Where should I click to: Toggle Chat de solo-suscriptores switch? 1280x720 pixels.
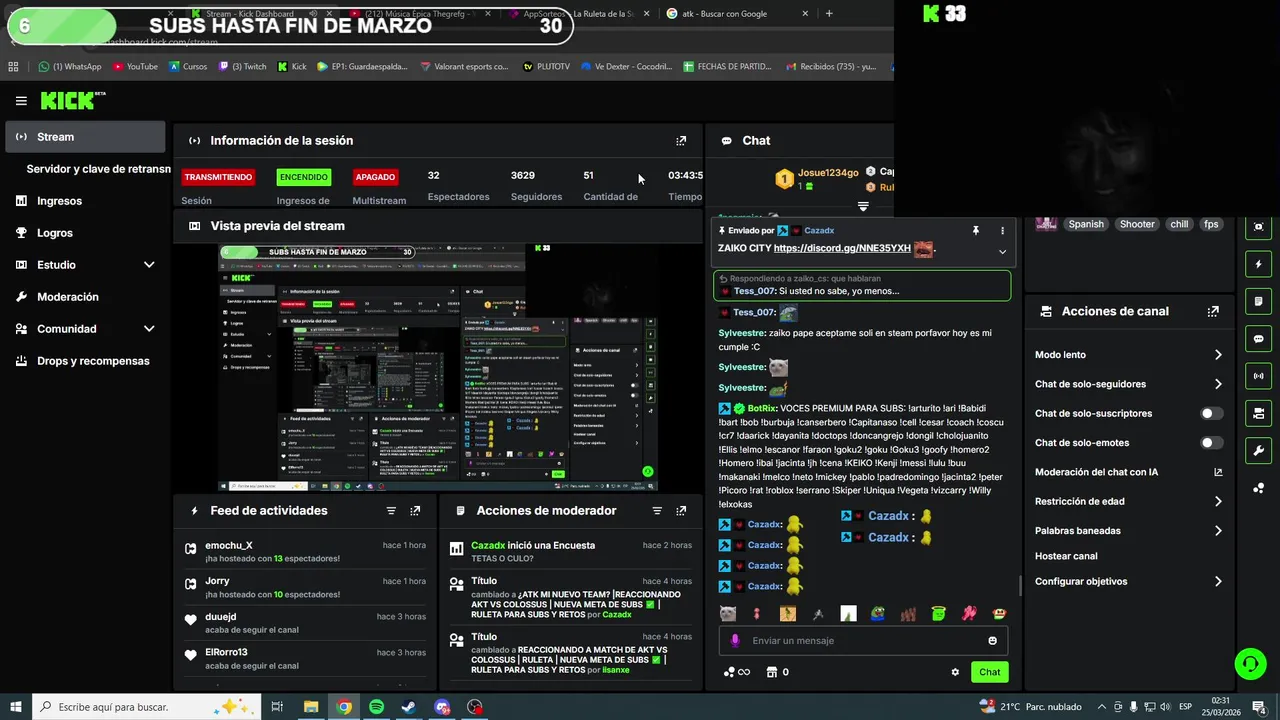(1211, 413)
